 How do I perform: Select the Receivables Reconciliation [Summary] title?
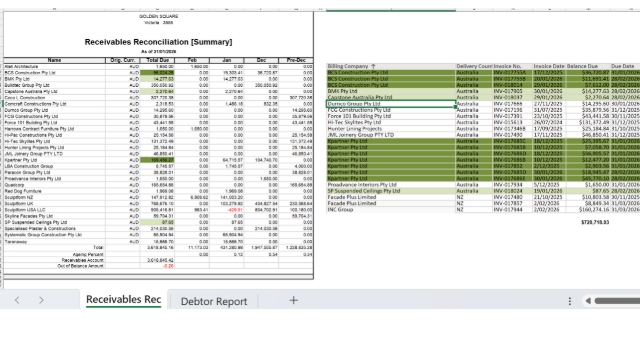tap(158, 42)
